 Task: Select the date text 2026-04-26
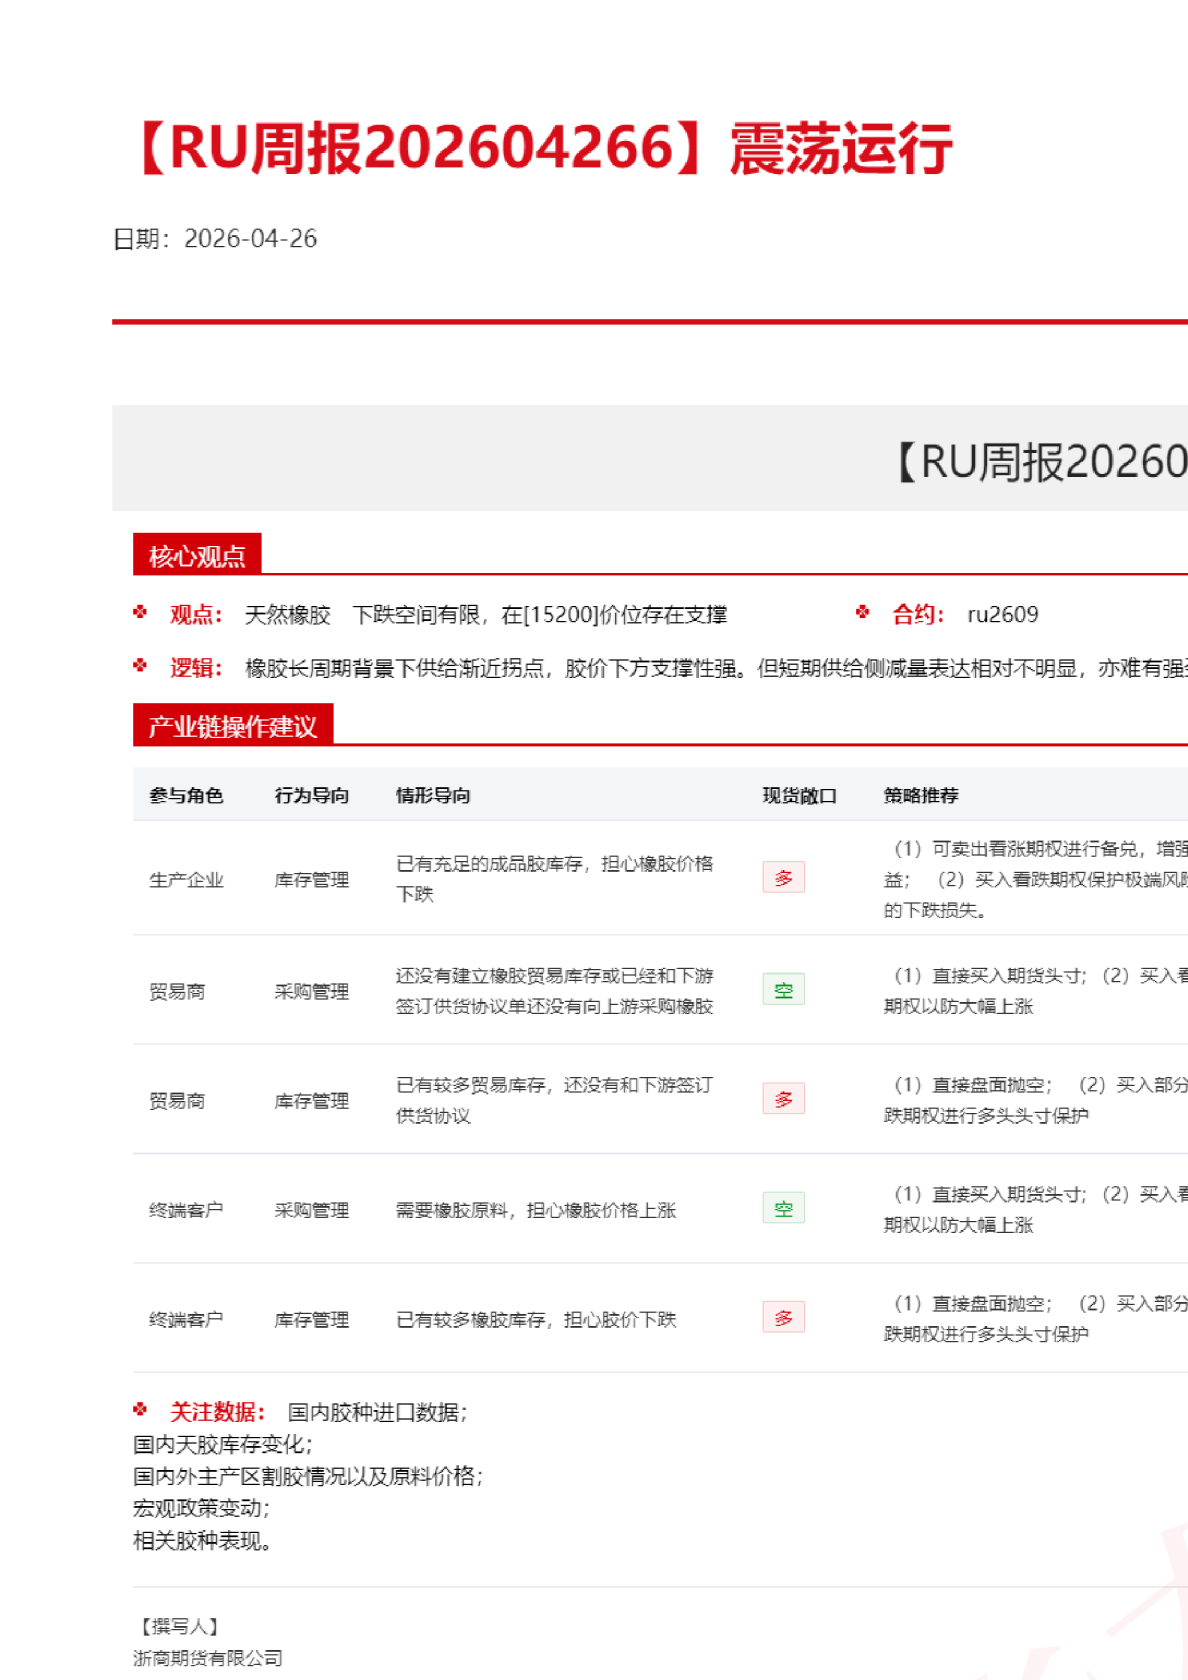coord(251,238)
